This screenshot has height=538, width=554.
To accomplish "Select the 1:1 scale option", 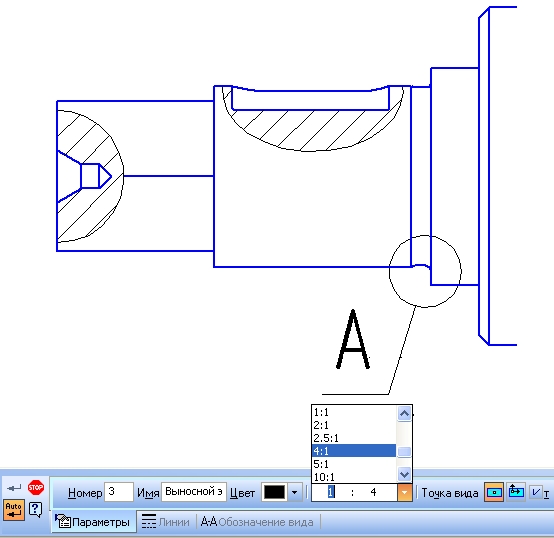I will click(x=354, y=412).
